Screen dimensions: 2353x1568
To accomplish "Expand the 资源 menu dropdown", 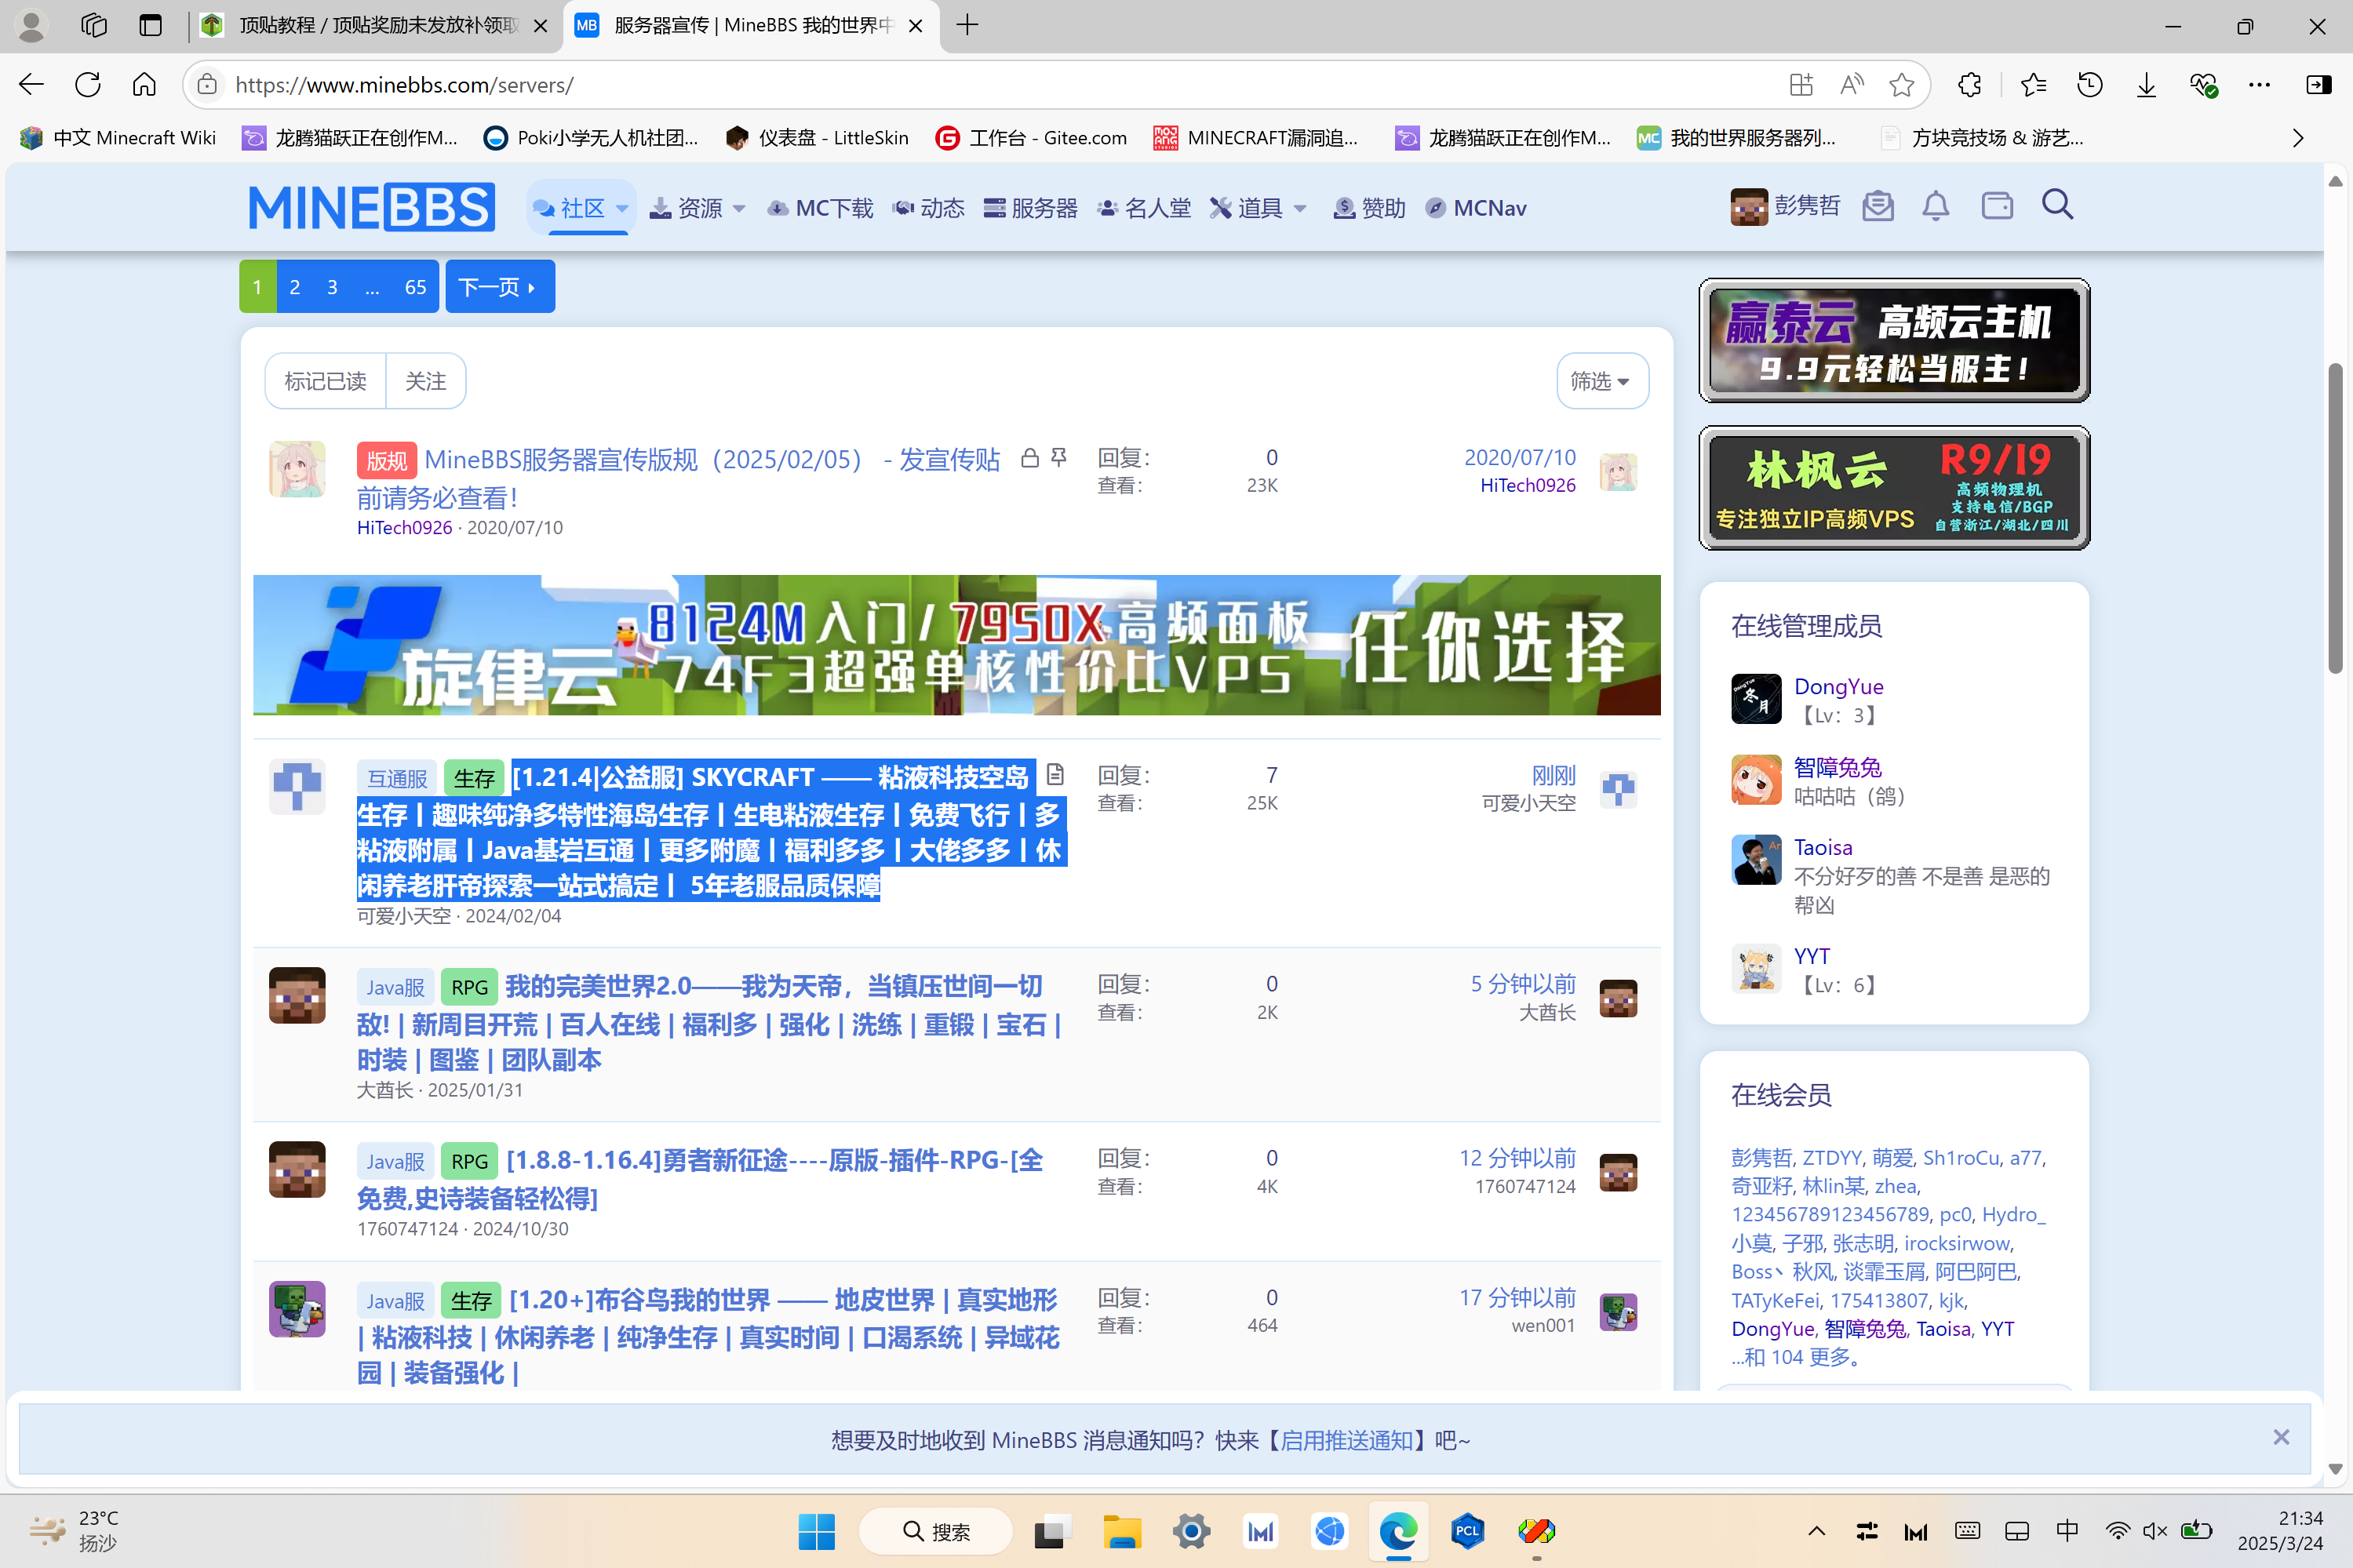I will pos(740,208).
